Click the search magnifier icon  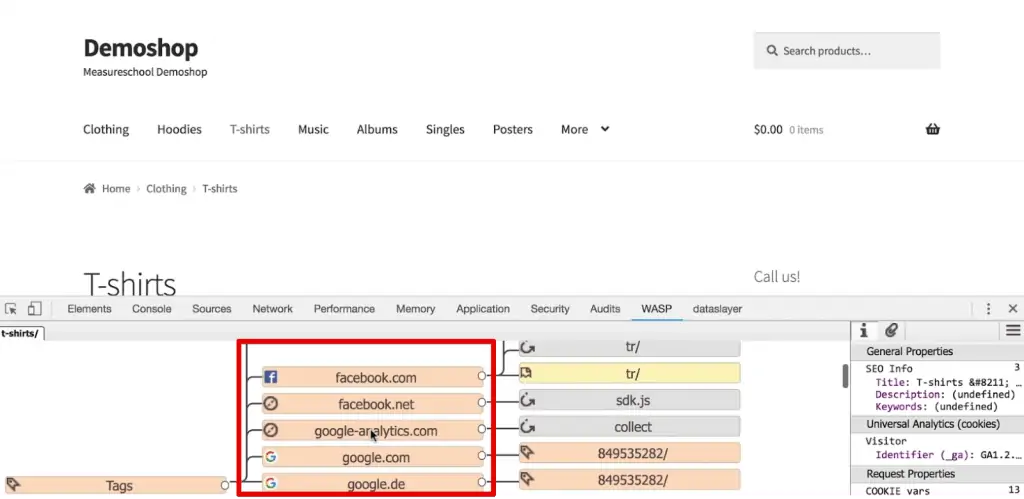[x=772, y=50]
